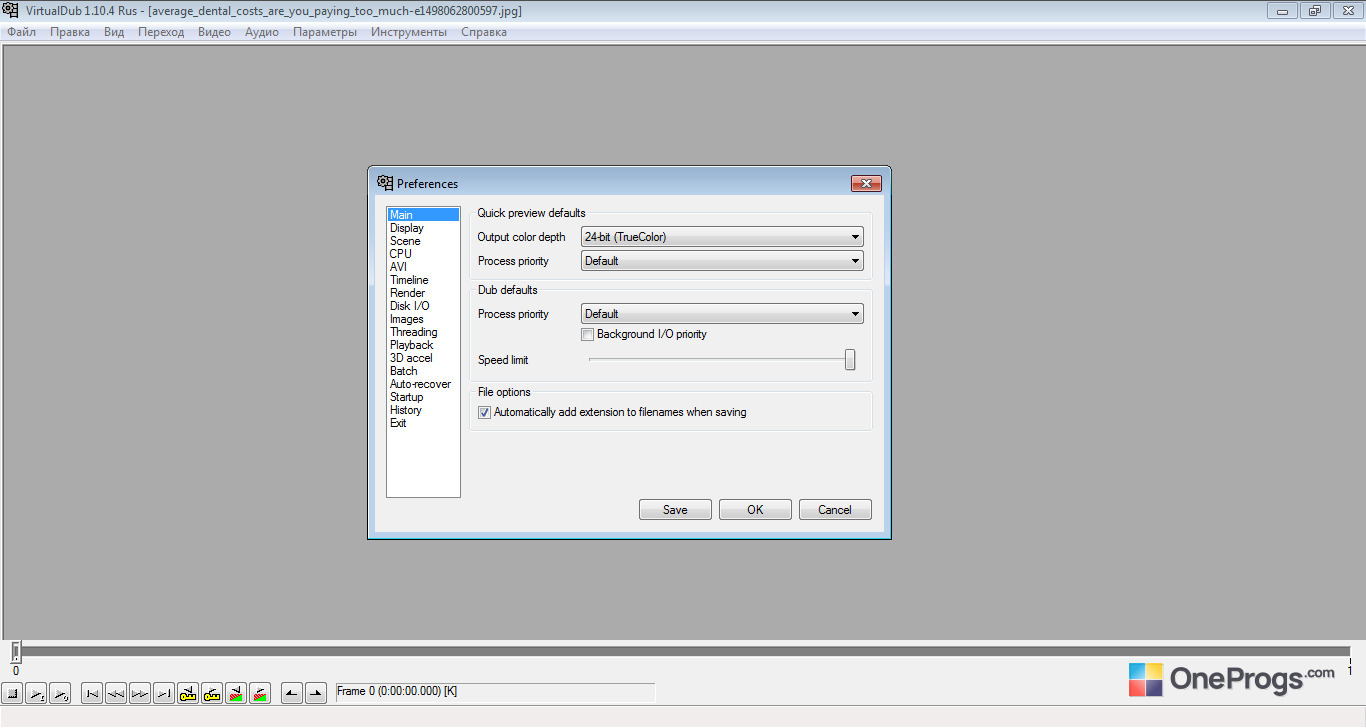Viewport: 1366px width, 728px height.
Task: Click the Speed limit slider handle
Action: tap(850, 360)
